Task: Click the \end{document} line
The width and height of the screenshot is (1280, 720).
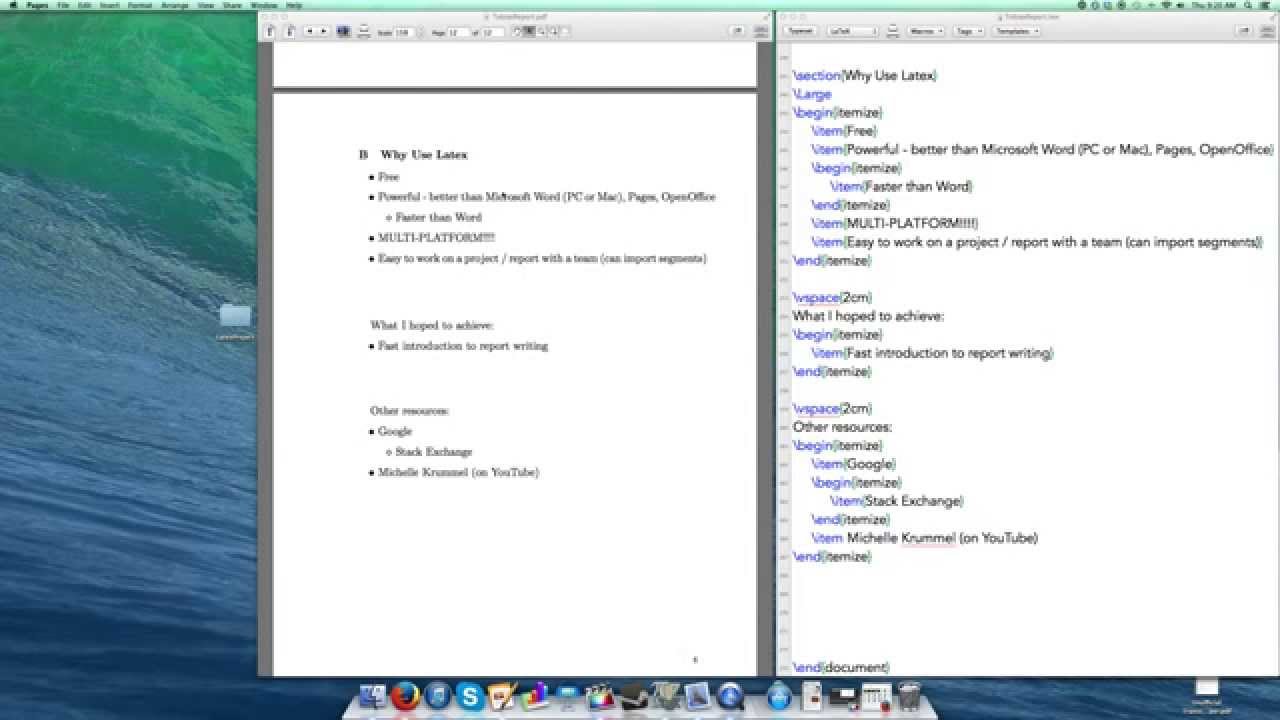Action: 841,667
